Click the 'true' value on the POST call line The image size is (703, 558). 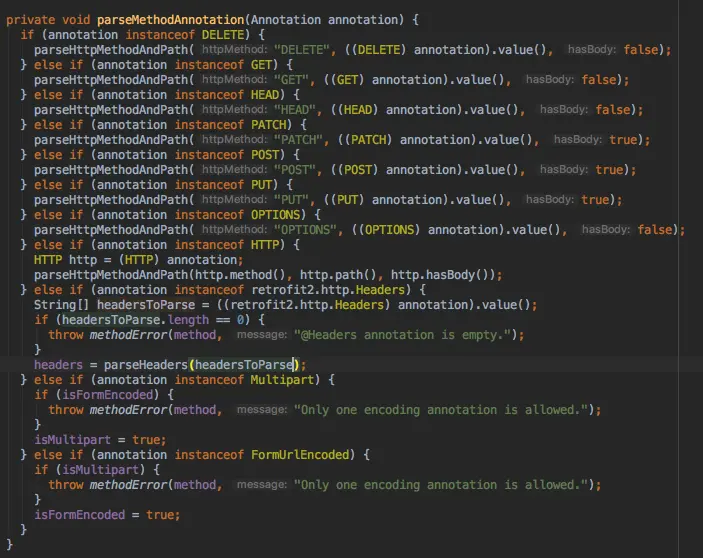point(609,170)
